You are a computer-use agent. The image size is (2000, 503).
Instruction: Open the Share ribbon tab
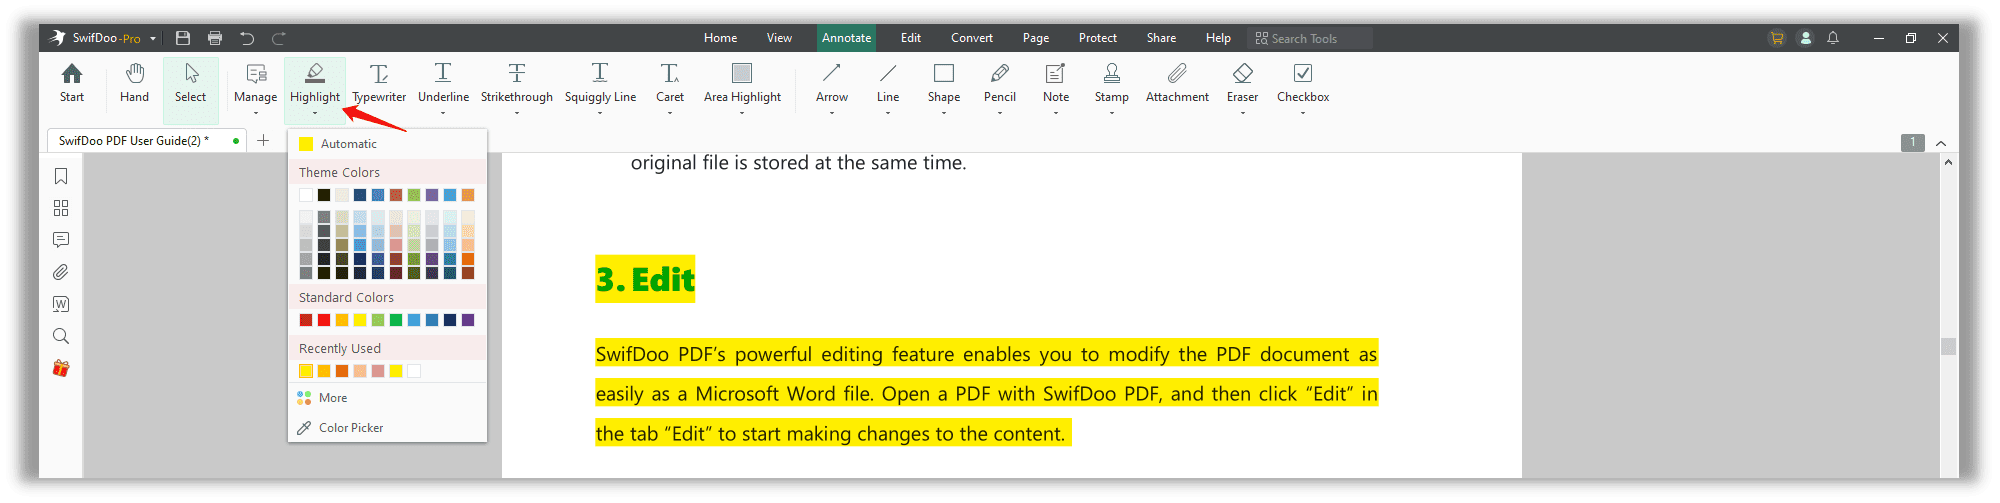click(1161, 38)
